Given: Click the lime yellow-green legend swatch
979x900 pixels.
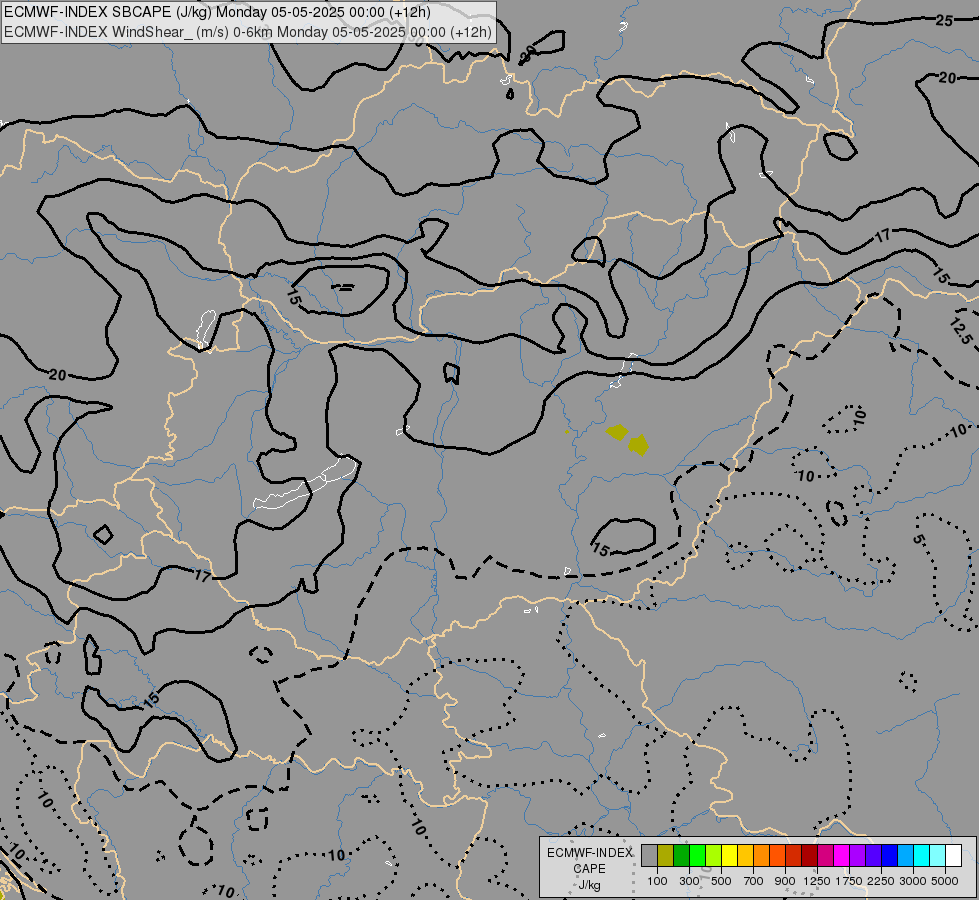Looking at the screenshot, I should (713, 856).
